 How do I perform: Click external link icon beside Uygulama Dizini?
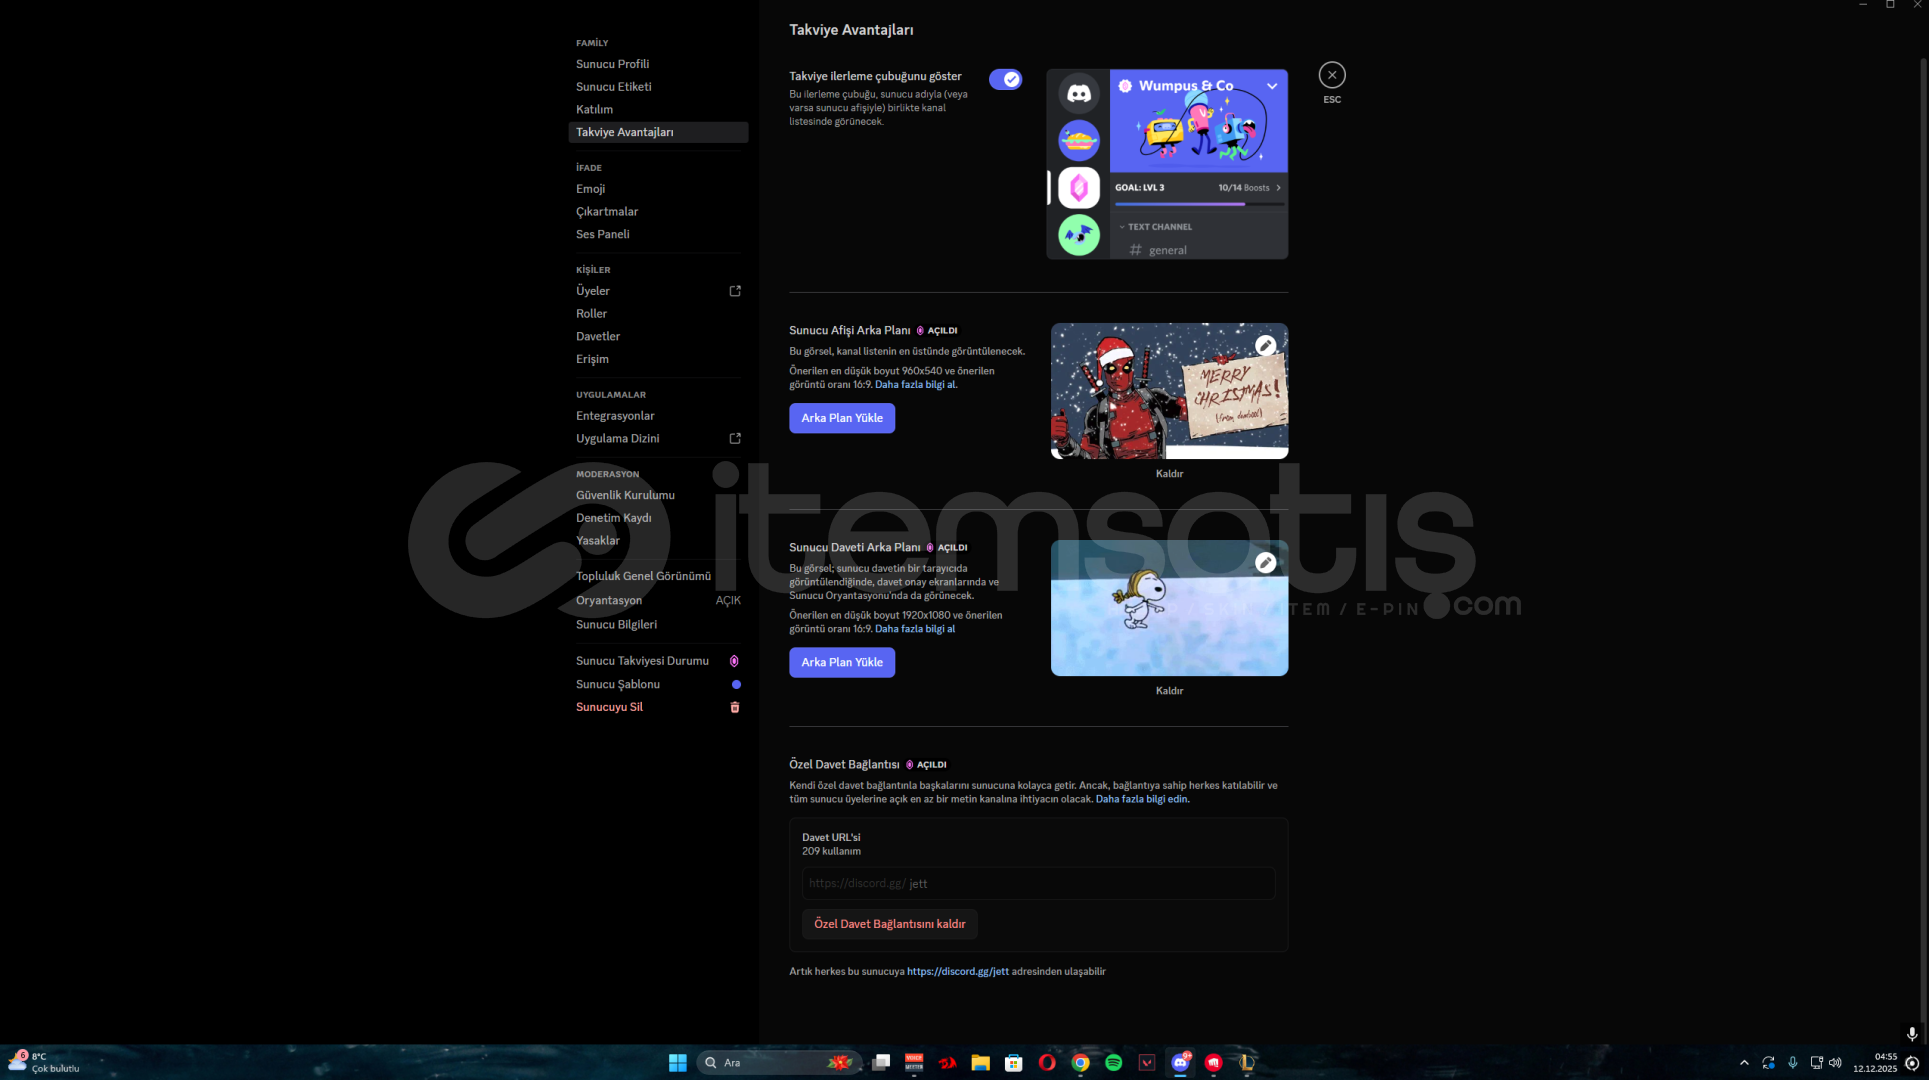pyautogui.click(x=735, y=438)
